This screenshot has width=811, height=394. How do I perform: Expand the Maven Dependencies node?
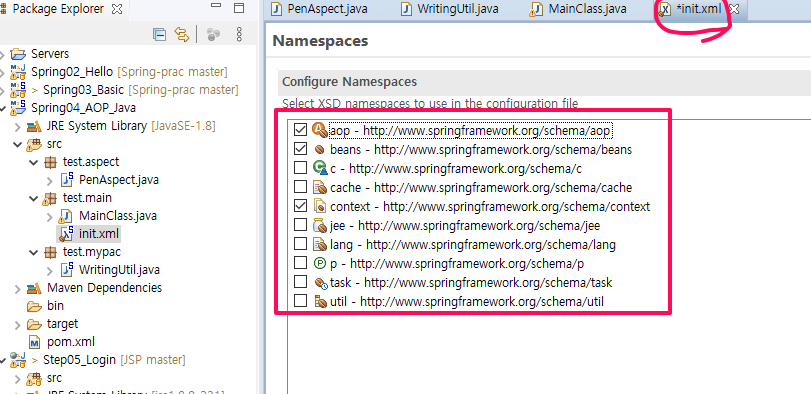[18, 289]
